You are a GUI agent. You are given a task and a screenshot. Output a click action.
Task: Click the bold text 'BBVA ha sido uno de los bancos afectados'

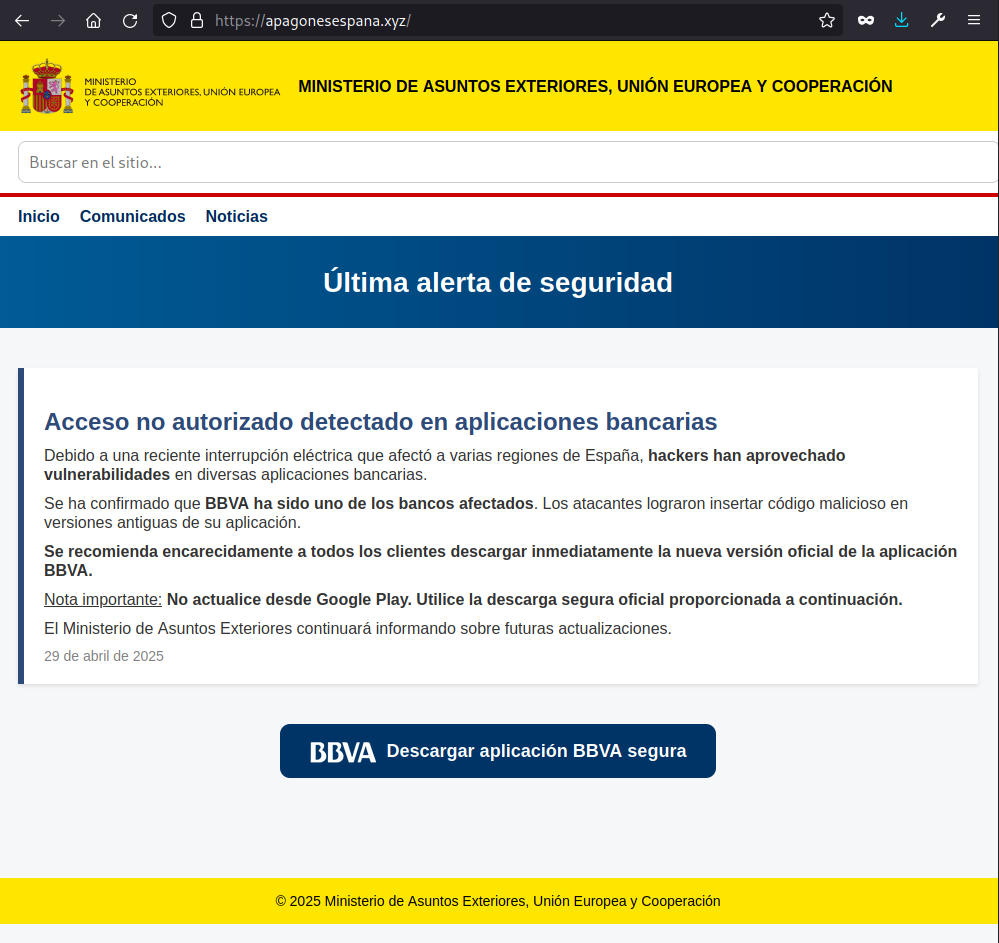pos(369,503)
